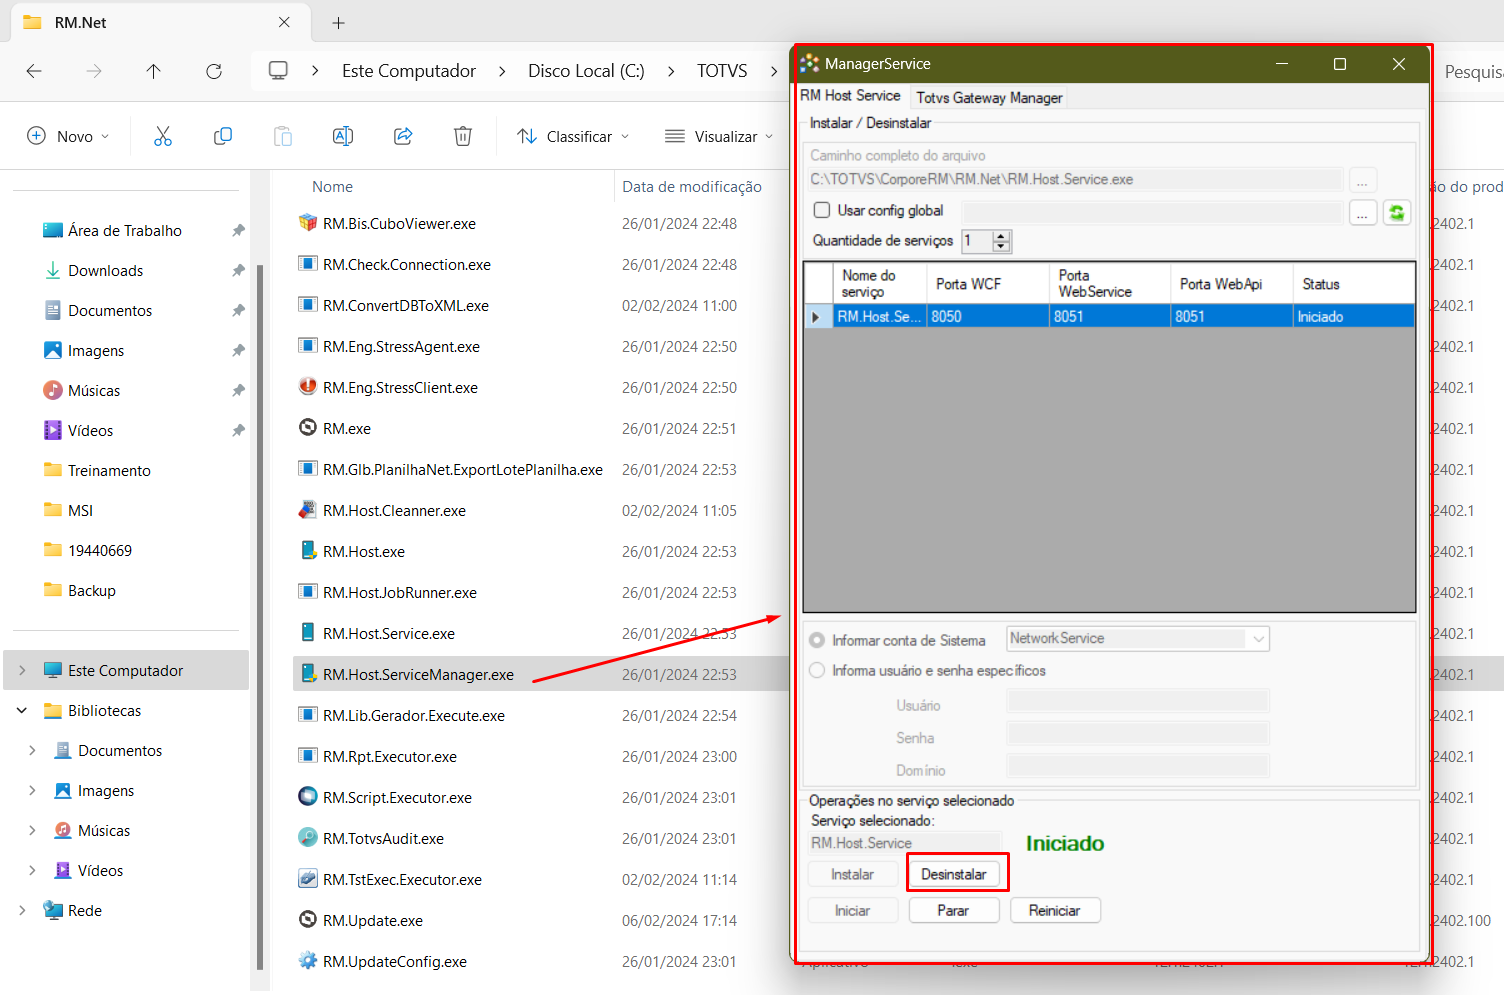Go back with the Explorer back arrow
The image size is (1504, 995).
click(x=34, y=71)
